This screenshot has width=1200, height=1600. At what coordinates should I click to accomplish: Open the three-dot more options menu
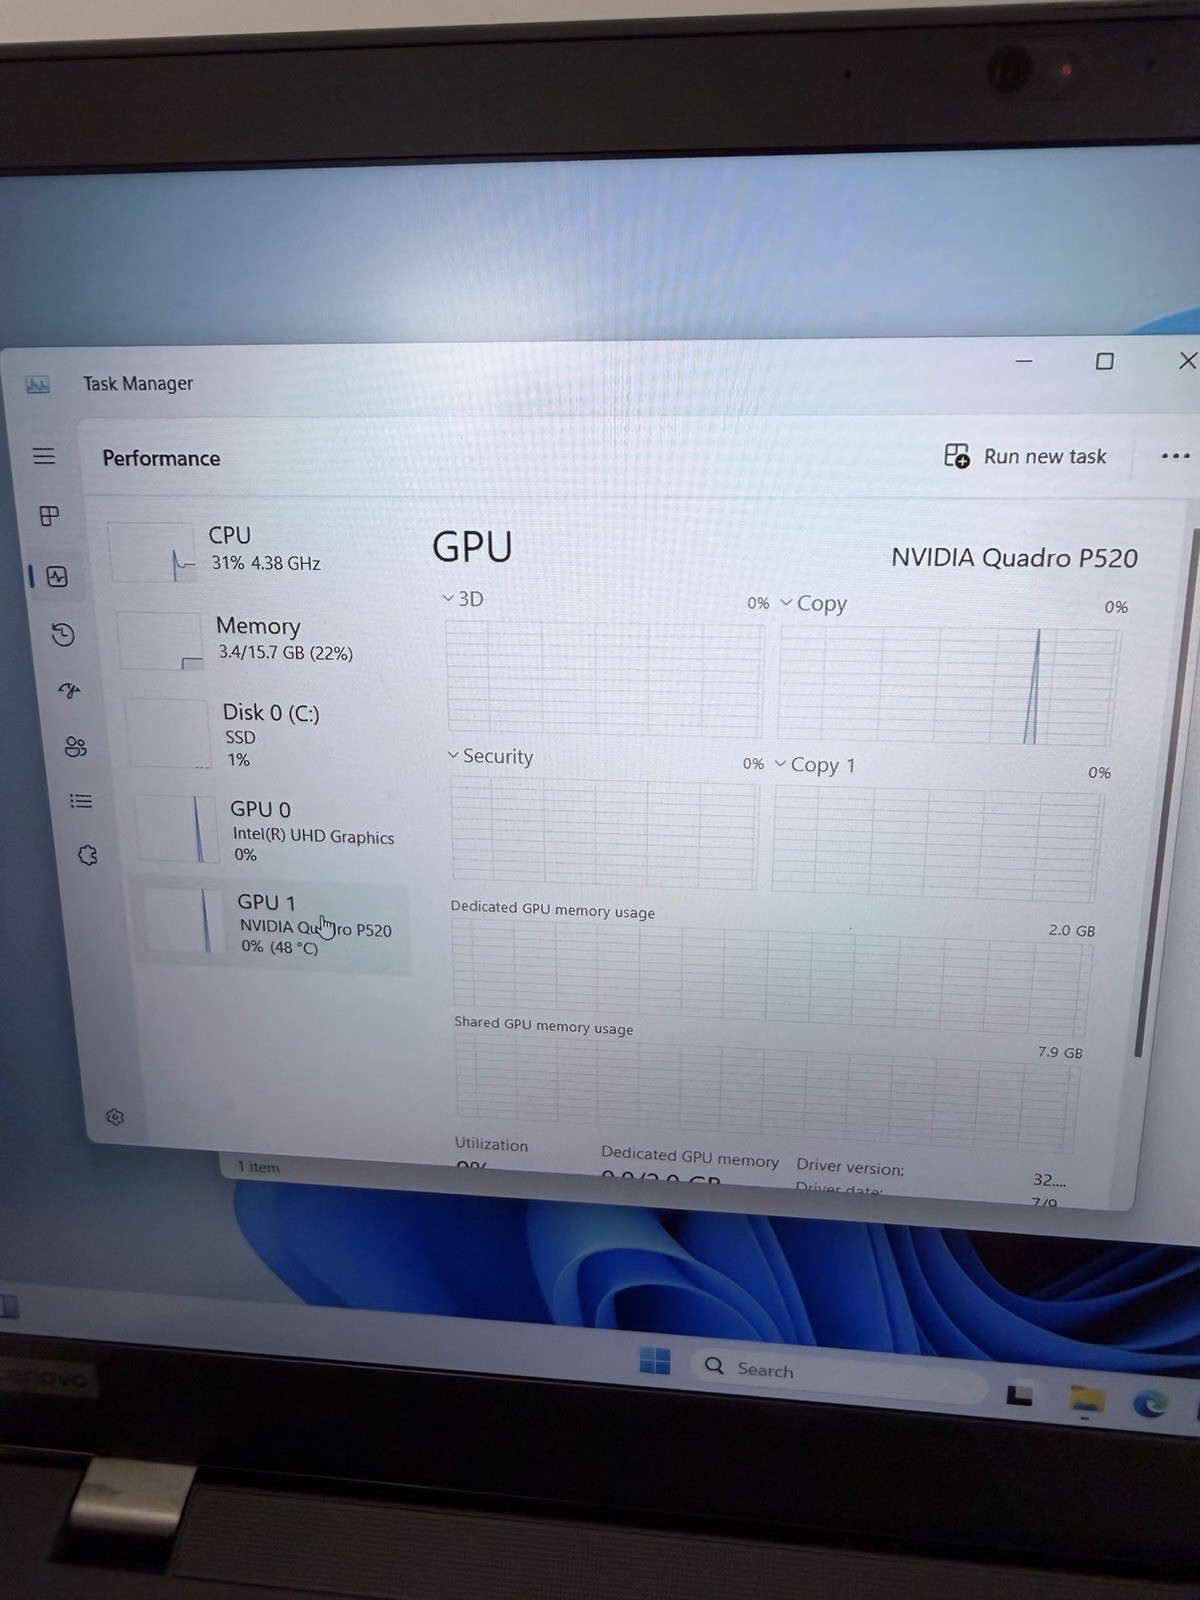(1175, 456)
